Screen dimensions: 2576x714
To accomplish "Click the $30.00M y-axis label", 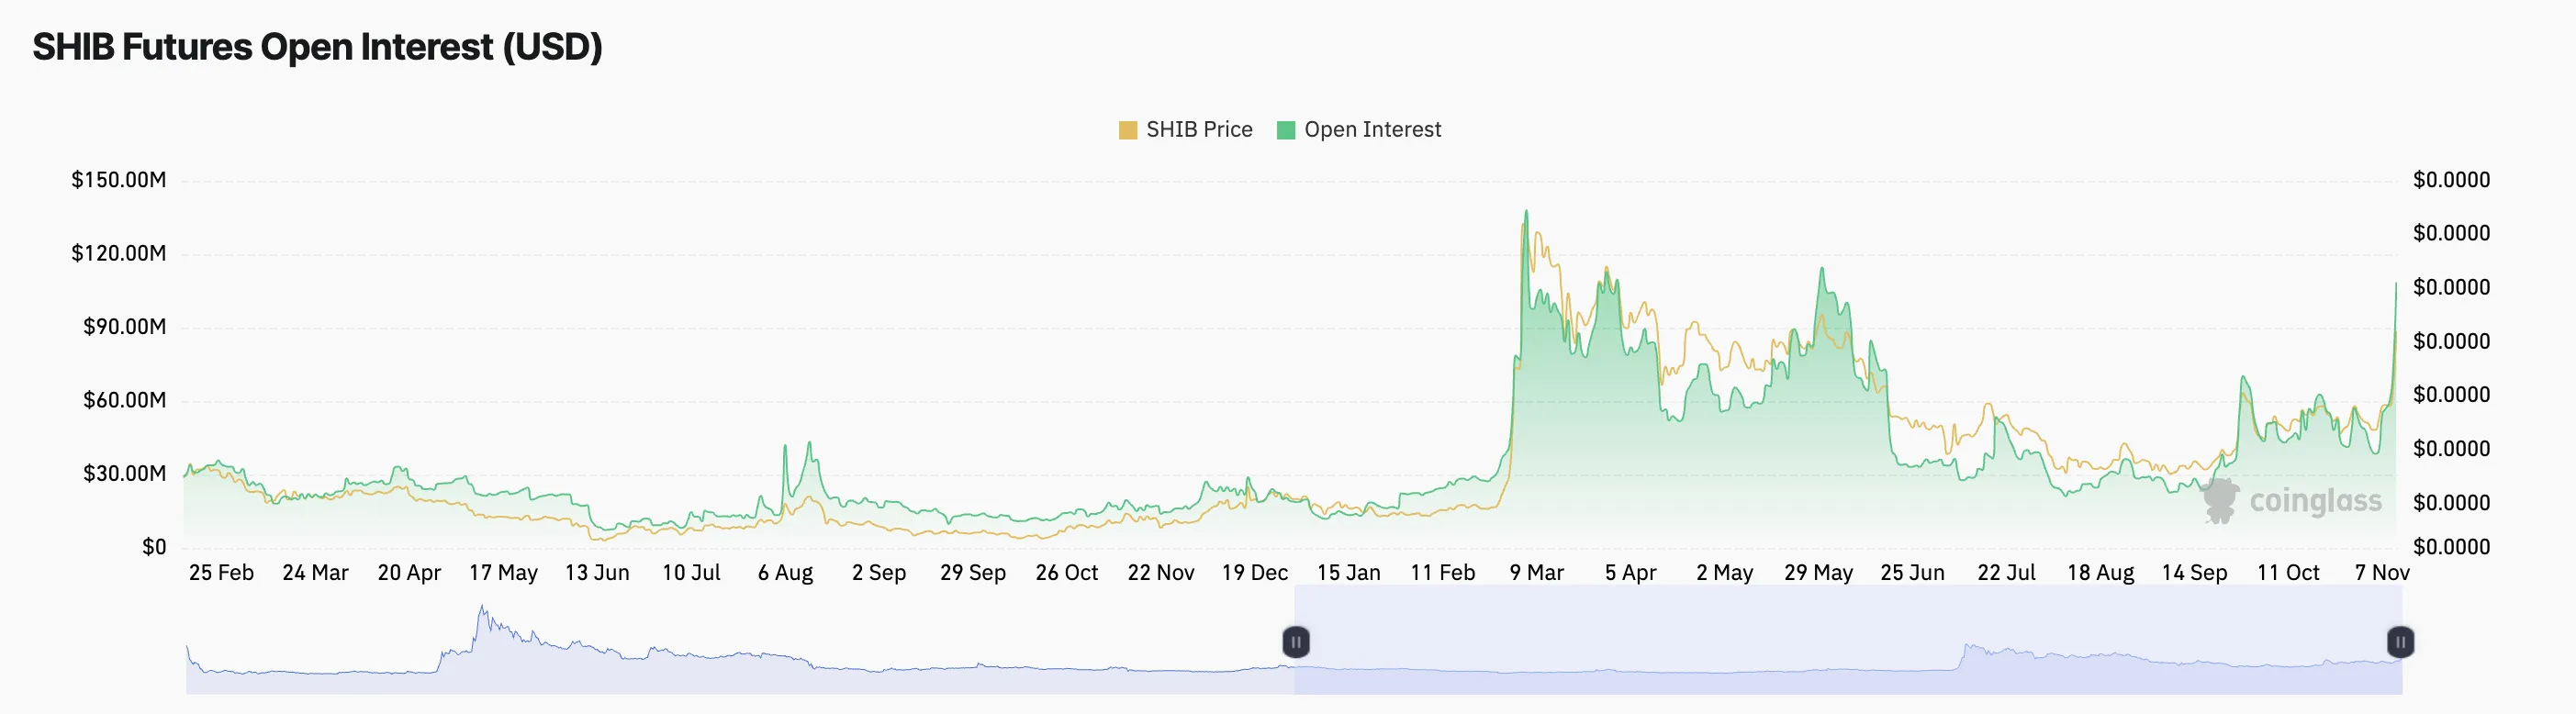I will [125, 473].
